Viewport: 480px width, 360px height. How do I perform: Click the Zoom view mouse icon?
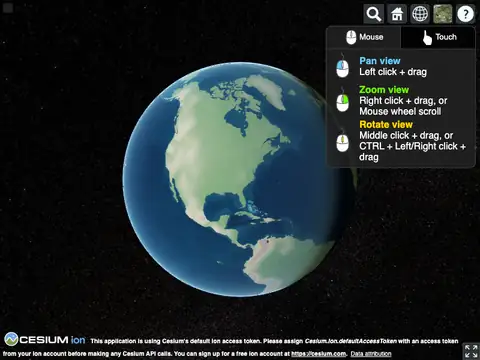pyautogui.click(x=342, y=100)
